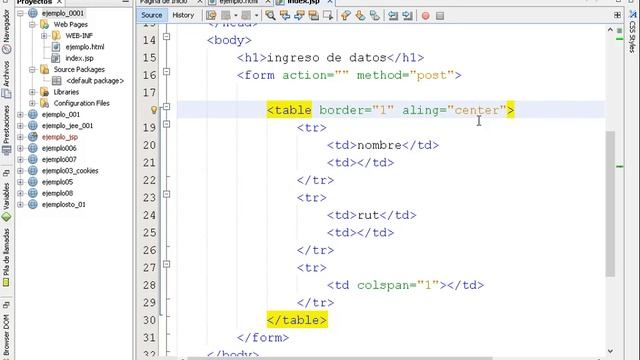Click the Configuration Files folder icon
The image size is (640, 360).
click(x=44, y=103)
